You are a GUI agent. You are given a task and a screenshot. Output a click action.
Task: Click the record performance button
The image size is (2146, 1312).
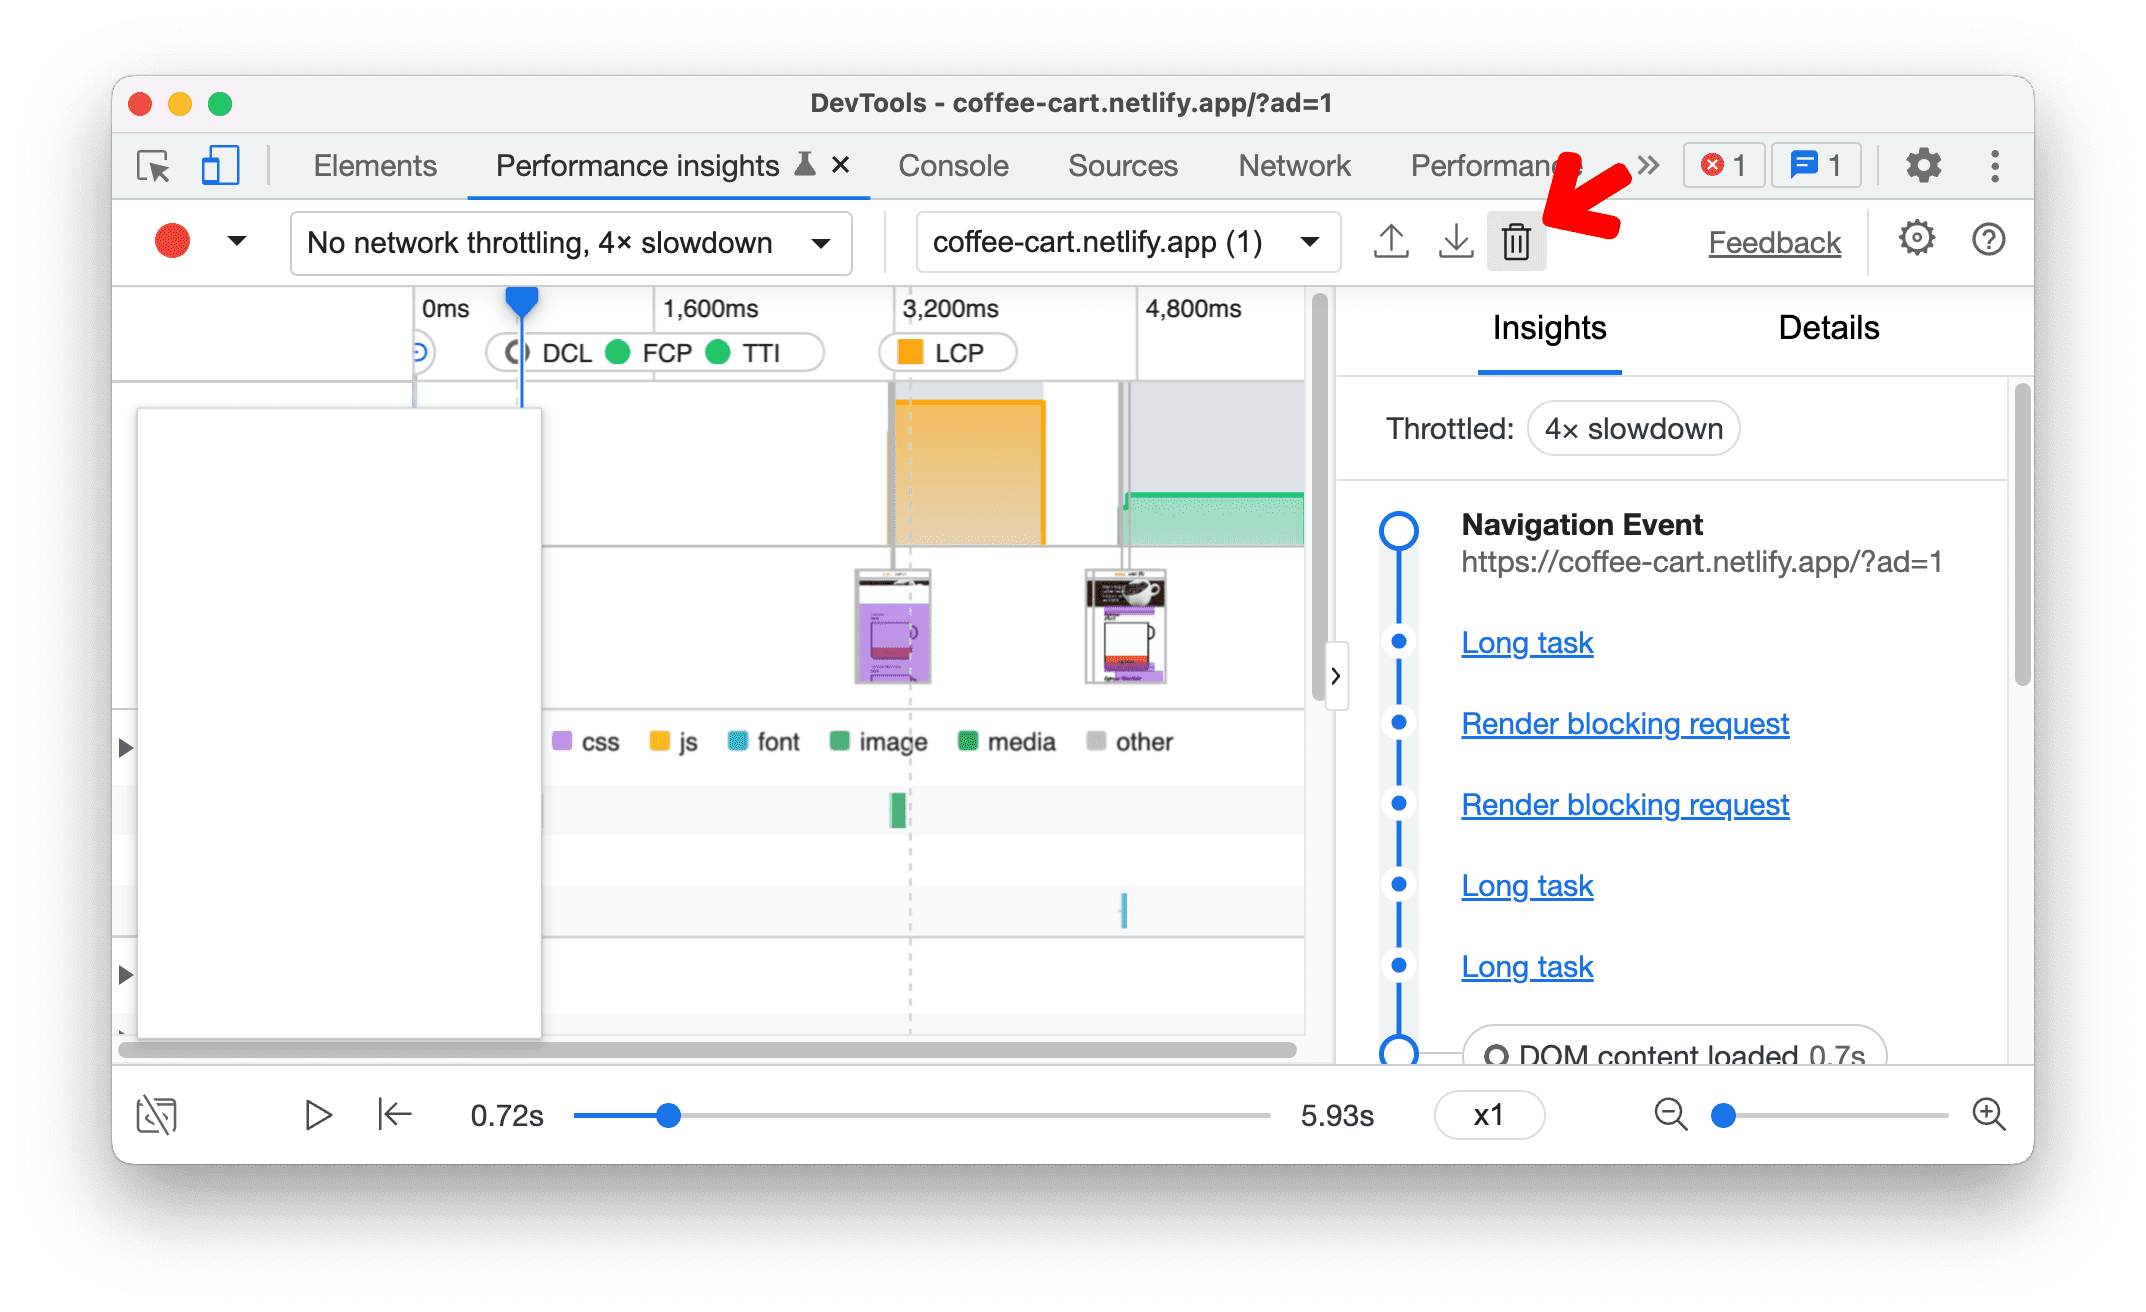(x=170, y=242)
